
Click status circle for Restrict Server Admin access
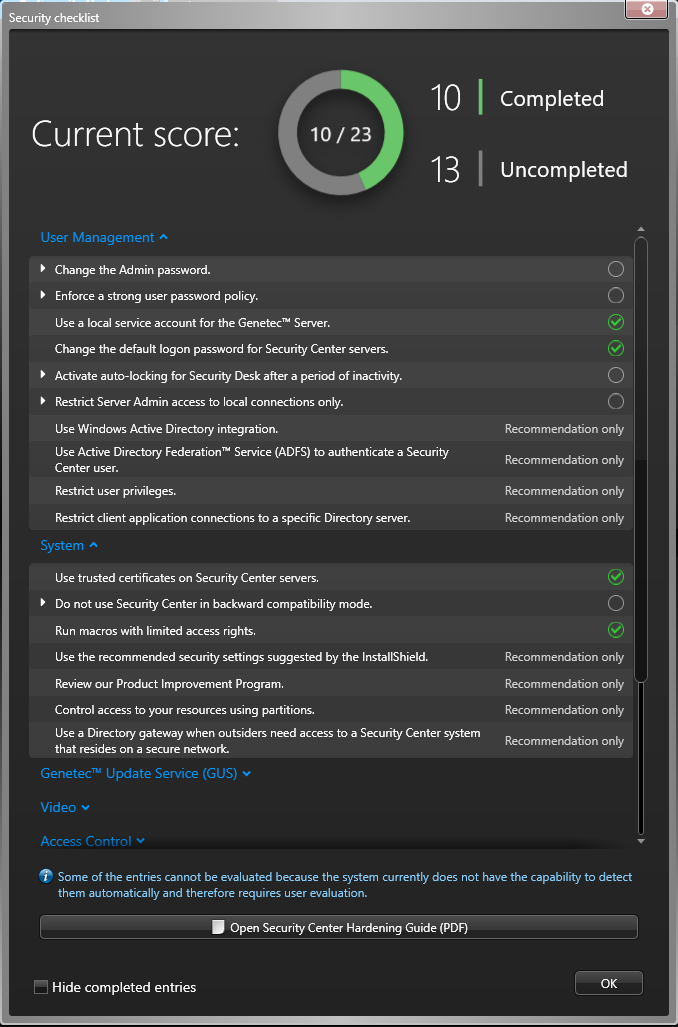click(616, 401)
